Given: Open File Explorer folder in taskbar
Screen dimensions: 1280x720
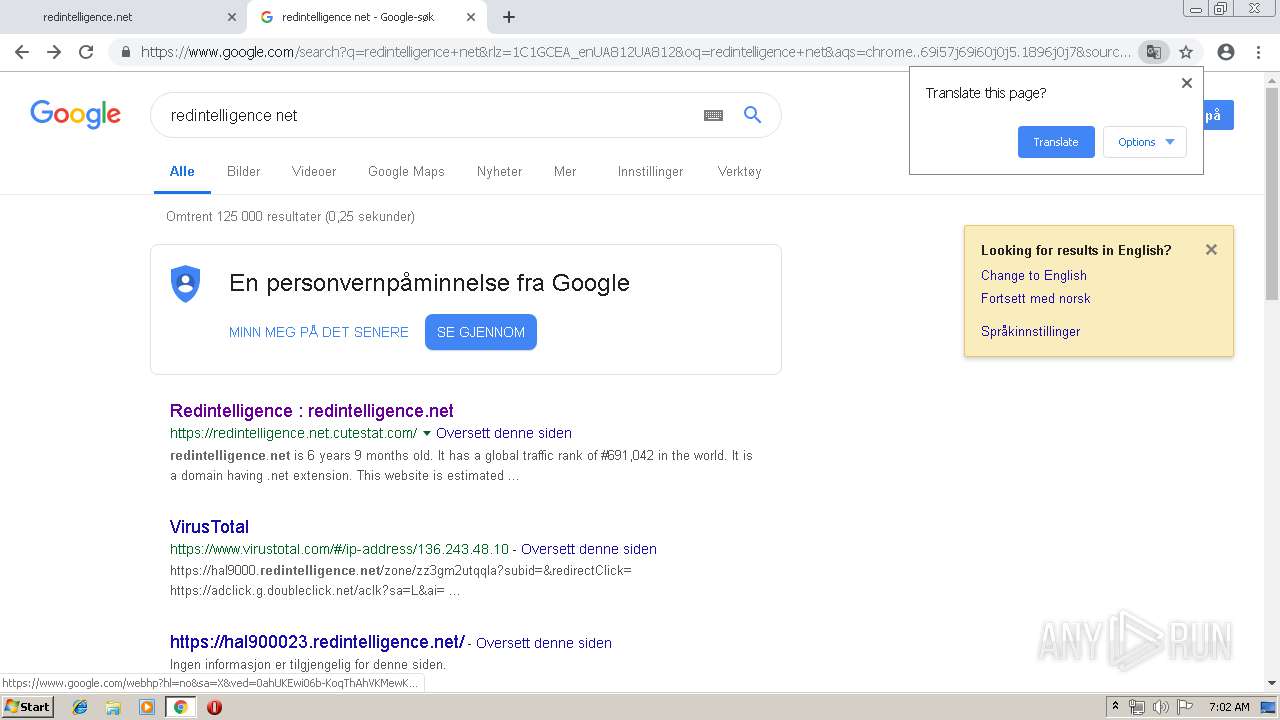Looking at the screenshot, I should point(113,707).
